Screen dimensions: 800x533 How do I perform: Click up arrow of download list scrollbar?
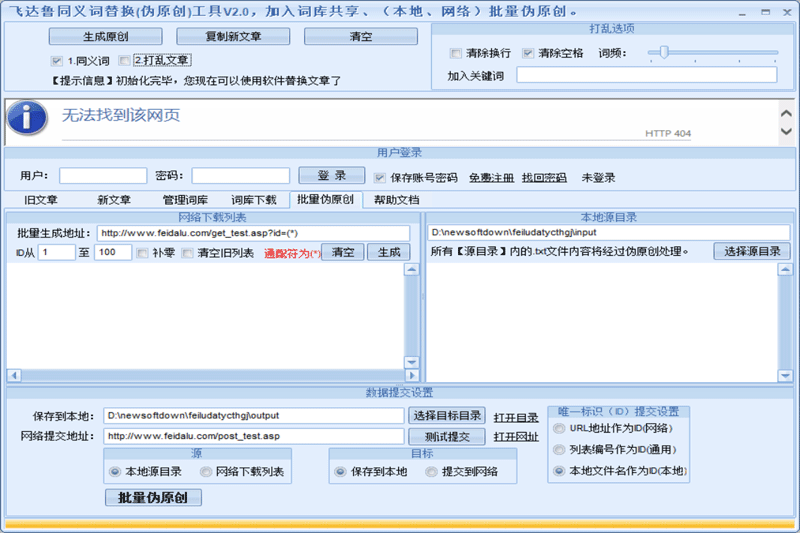(x=412, y=270)
